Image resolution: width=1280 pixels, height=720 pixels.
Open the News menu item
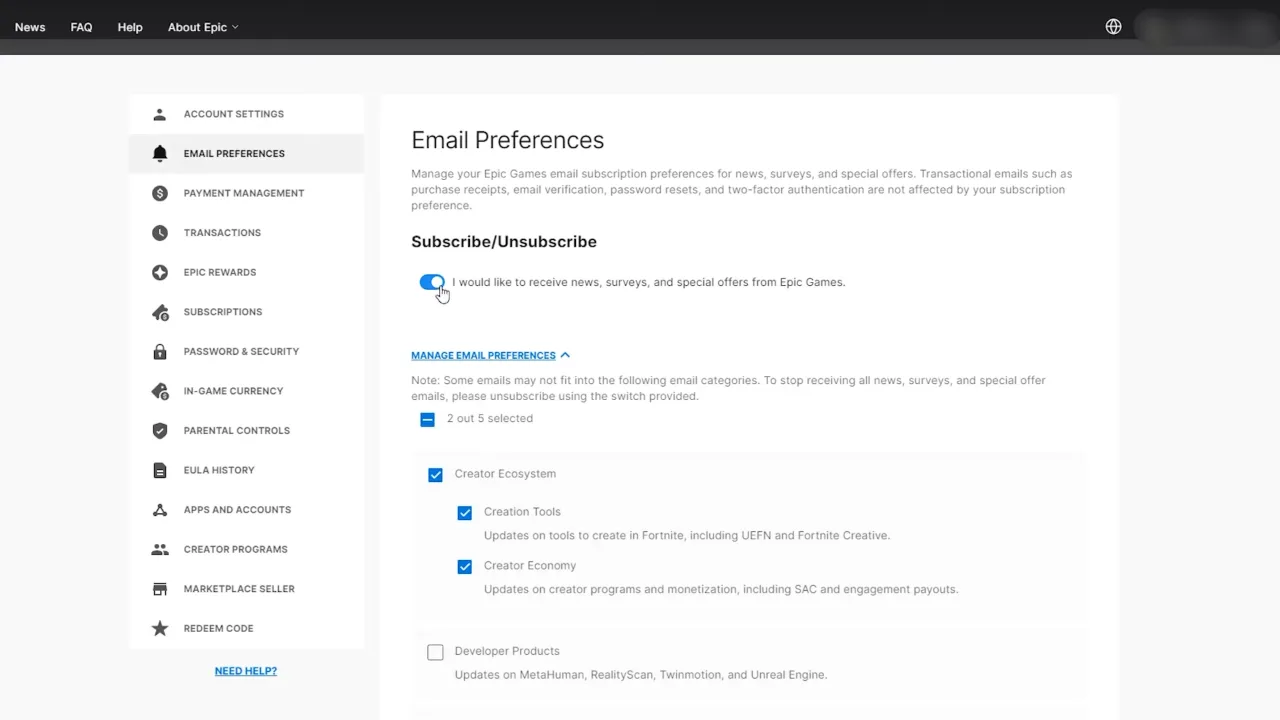[x=30, y=27]
